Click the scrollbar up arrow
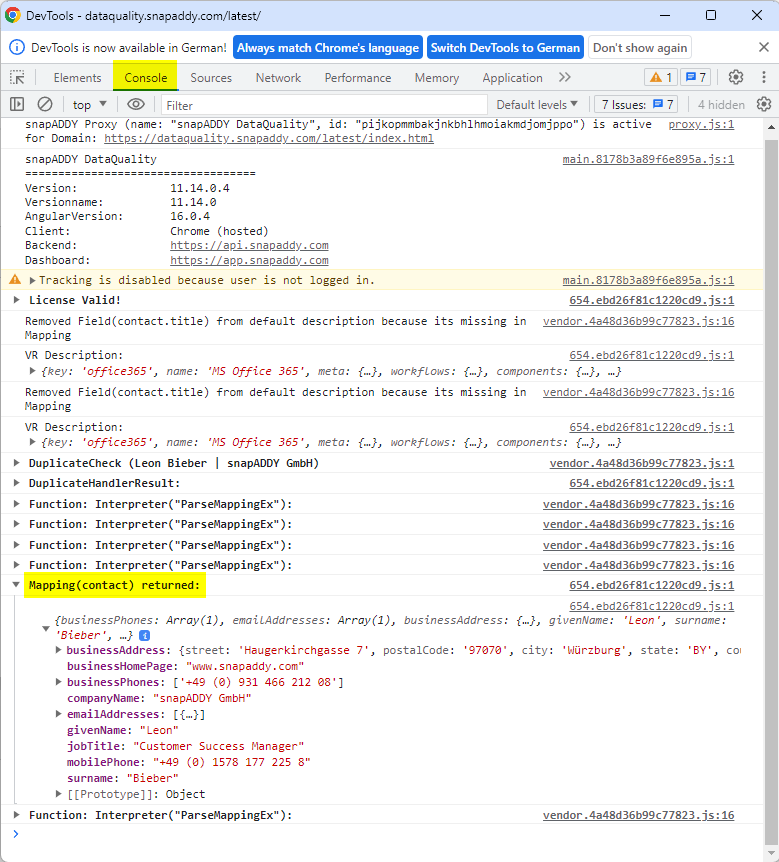 coord(771,127)
